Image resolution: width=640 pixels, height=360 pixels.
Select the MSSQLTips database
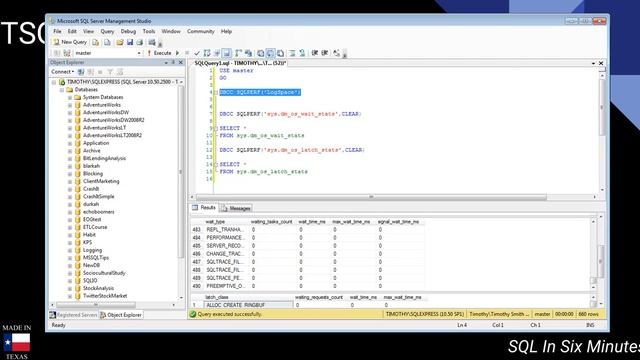point(96,258)
